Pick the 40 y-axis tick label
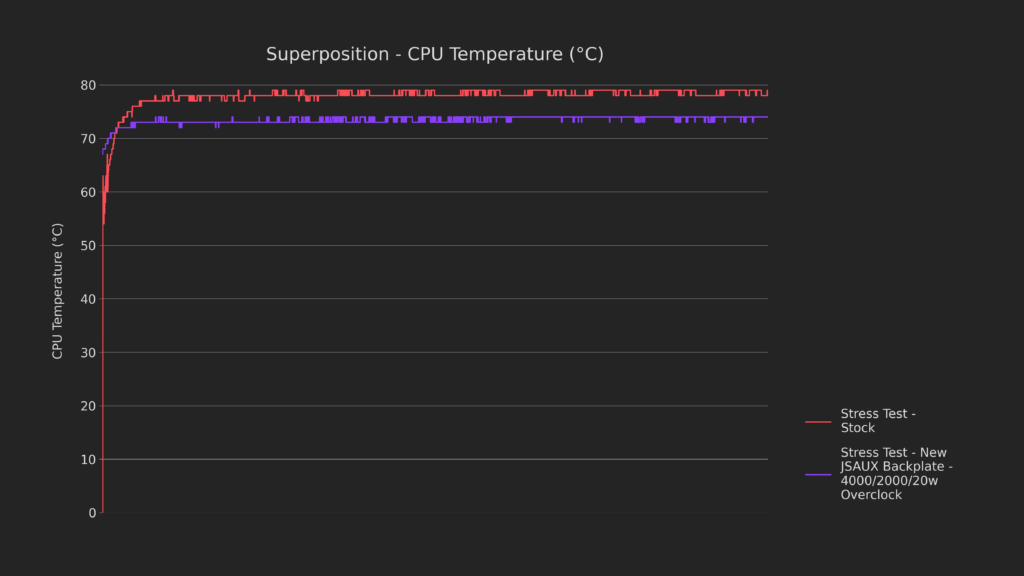Screen dimensions: 1024x576 pyautogui.click(x=88, y=299)
